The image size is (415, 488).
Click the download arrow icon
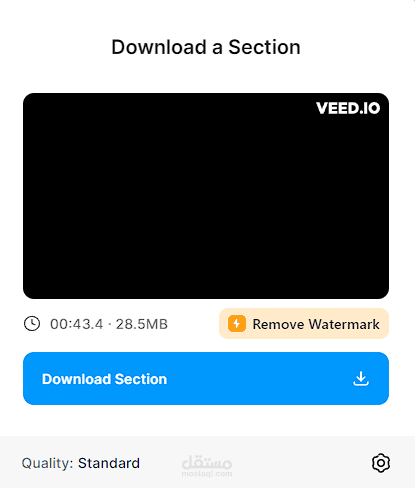[x=361, y=378]
